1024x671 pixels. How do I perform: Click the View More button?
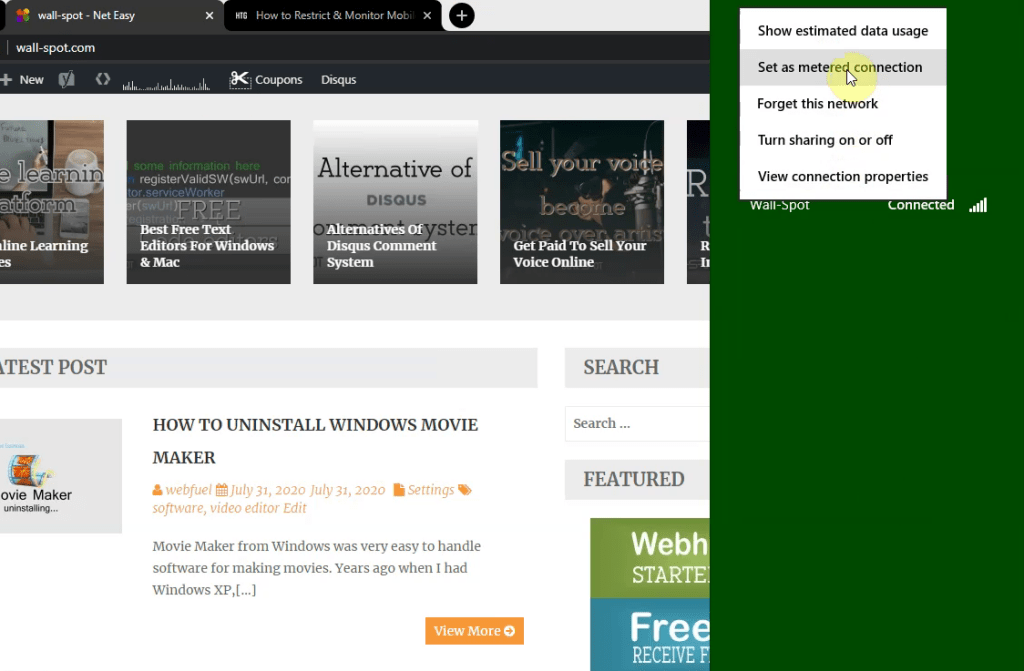474,631
